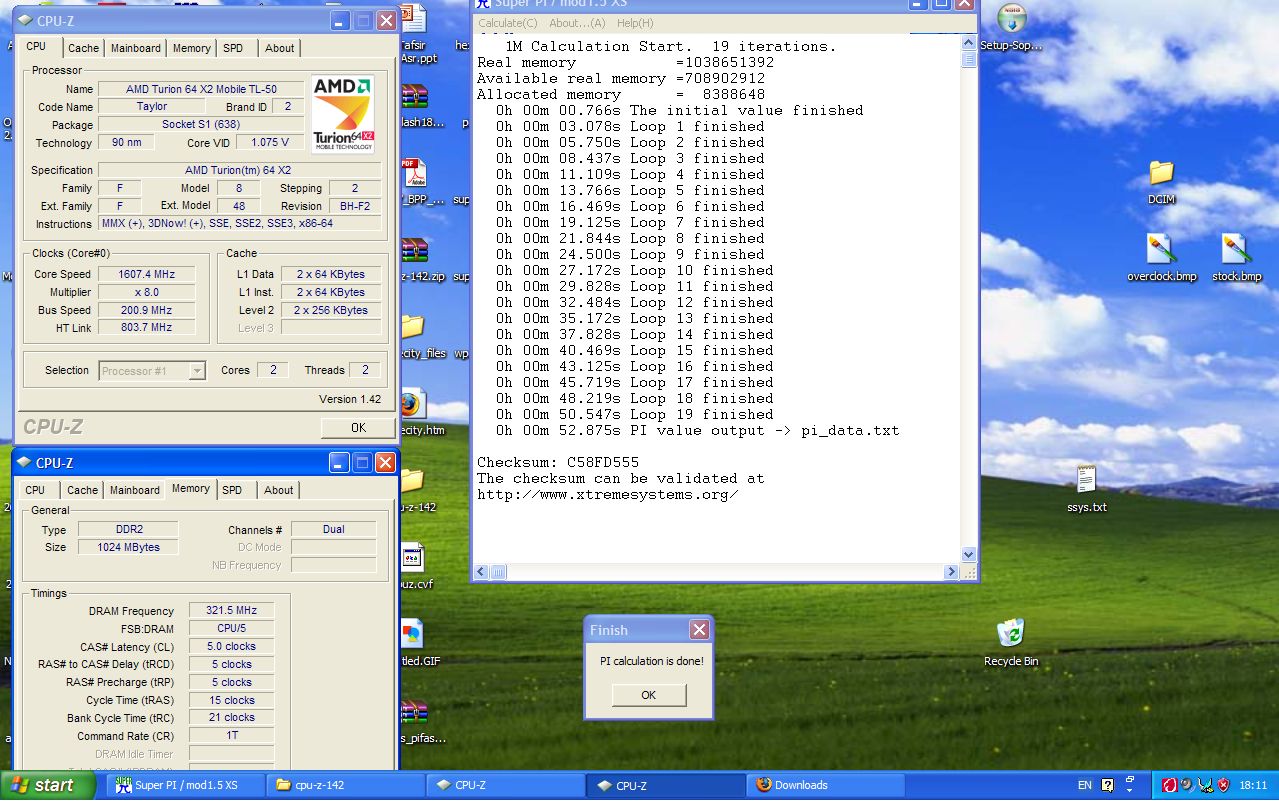The width and height of the screenshot is (1279, 801).
Task: Click the Command Rate 1T field
Action: [231, 736]
